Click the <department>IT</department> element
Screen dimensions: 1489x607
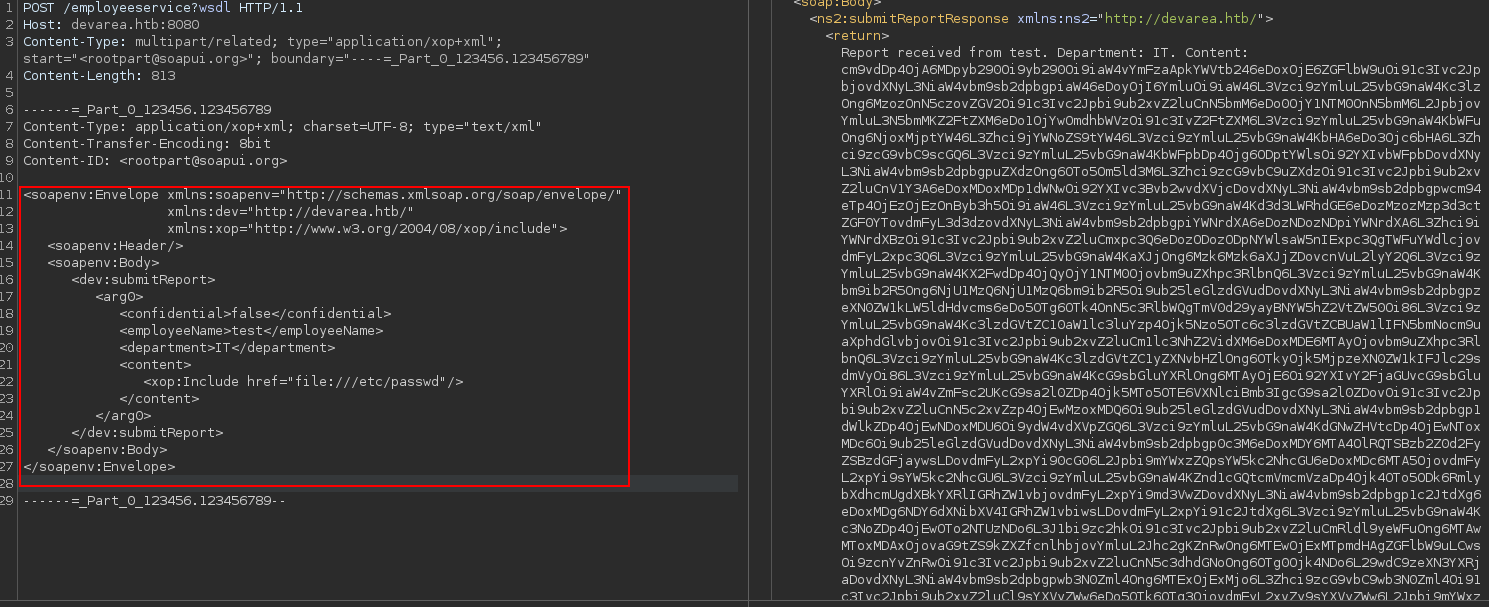[227, 347]
